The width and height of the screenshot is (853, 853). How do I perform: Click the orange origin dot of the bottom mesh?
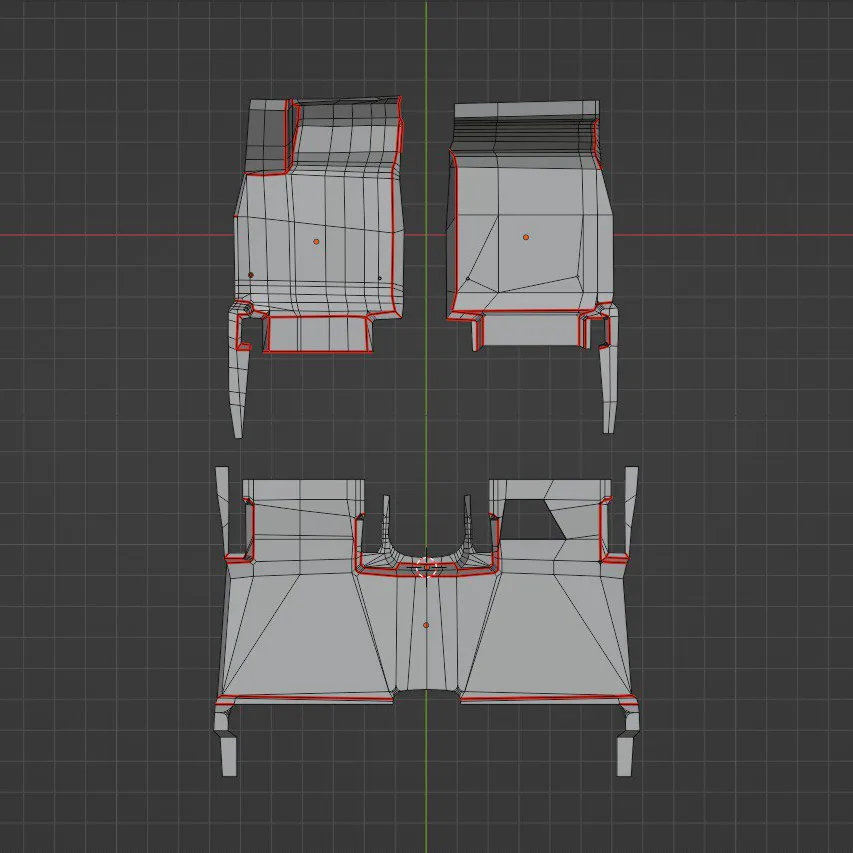(x=426, y=625)
